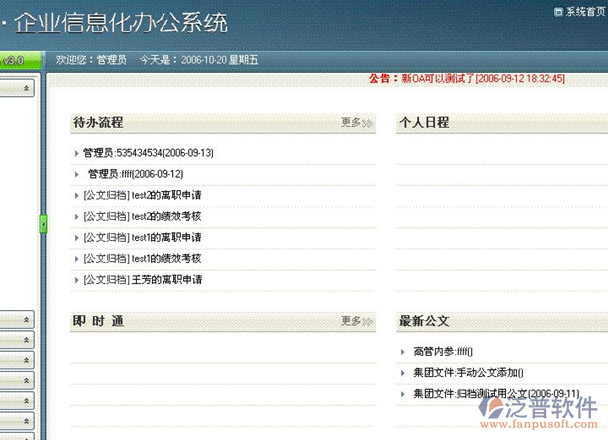Screen dimensions: 608x440
Task: Click arrow bullet beside 王芳的离职申请
Action: pyautogui.click(x=76, y=280)
